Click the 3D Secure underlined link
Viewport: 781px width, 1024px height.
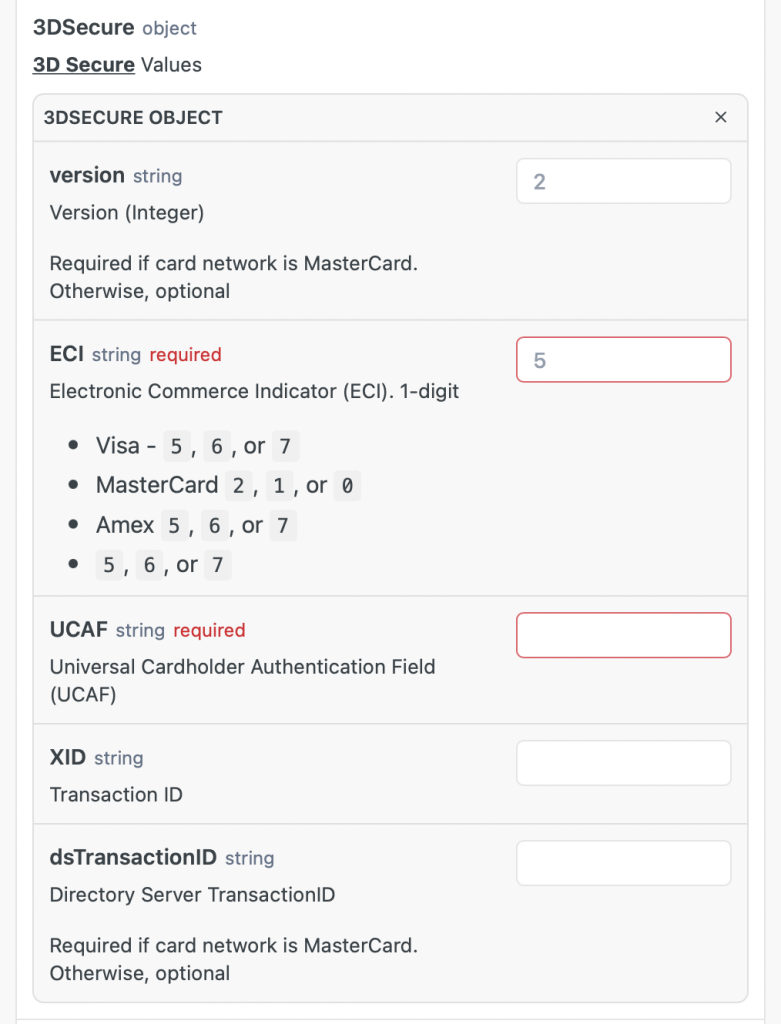pos(83,65)
